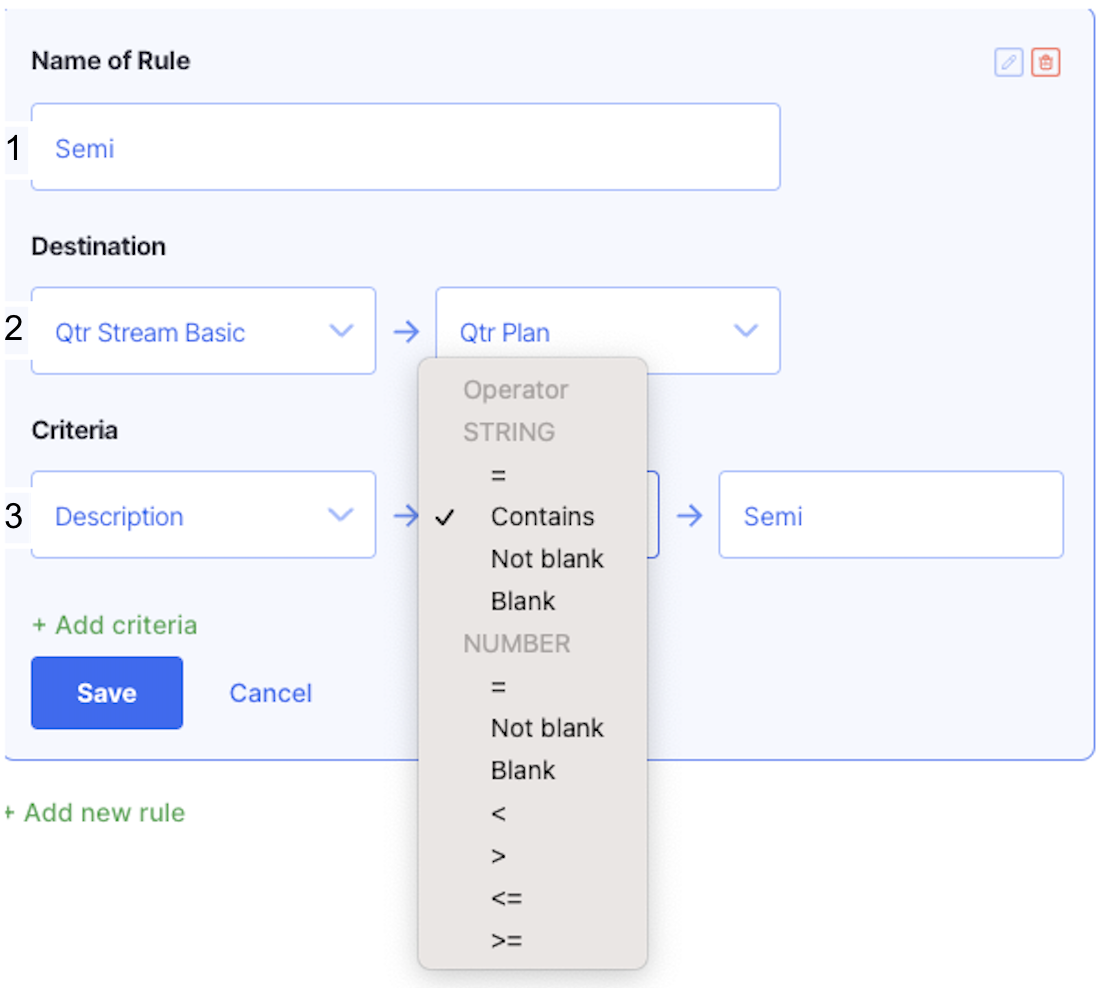This screenshot has height=988, width=1114.
Task: Open the Description criteria dropdown
Action: tap(204, 516)
